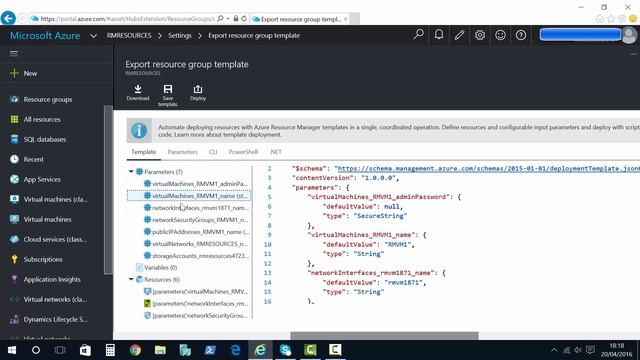This screenshot has height=360, width=640.
Task: Open PowerShell from the taskbar
Action: pos(210,350)
